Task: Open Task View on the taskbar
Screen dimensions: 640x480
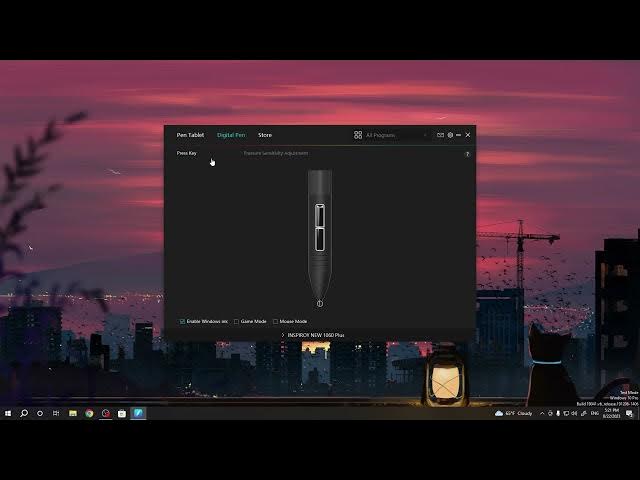Action: (x=56, y=413)
